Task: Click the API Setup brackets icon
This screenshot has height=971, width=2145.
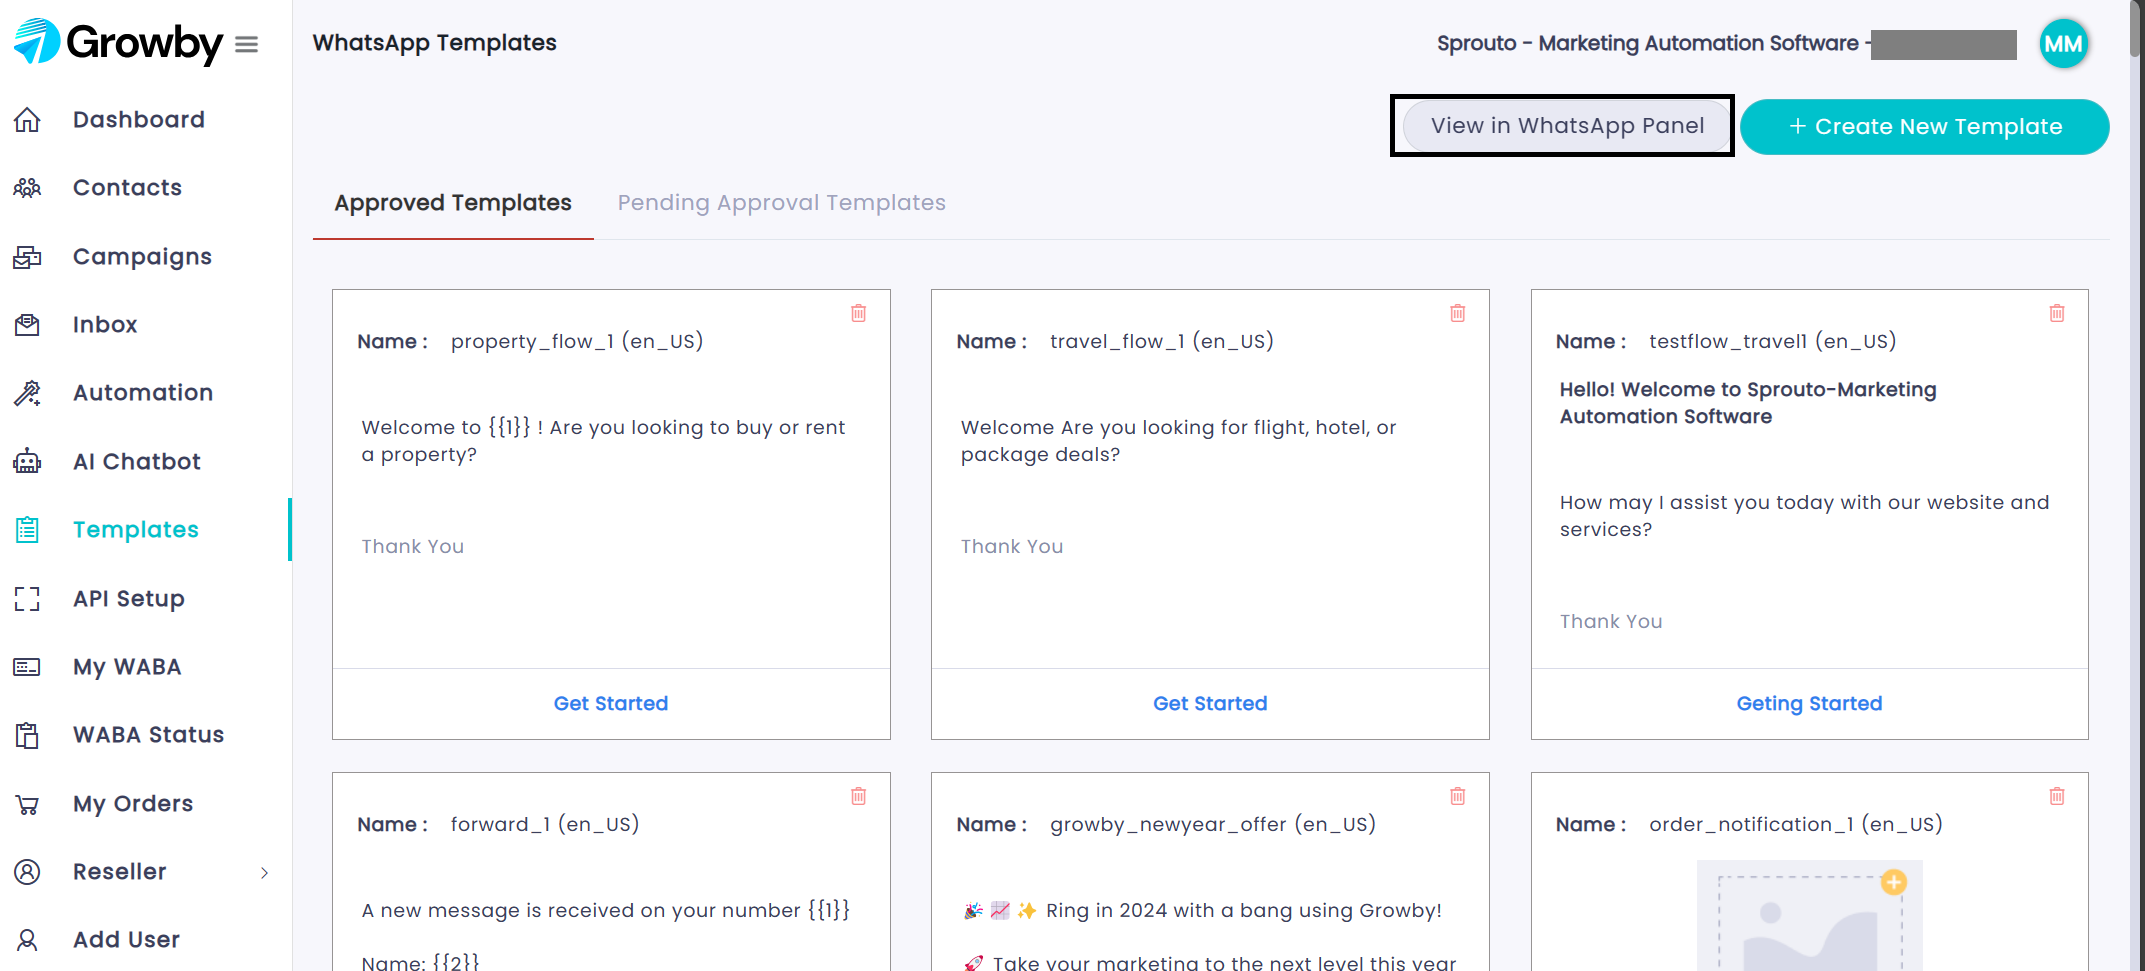Action: pyautogui.click(x=27, y=599)
